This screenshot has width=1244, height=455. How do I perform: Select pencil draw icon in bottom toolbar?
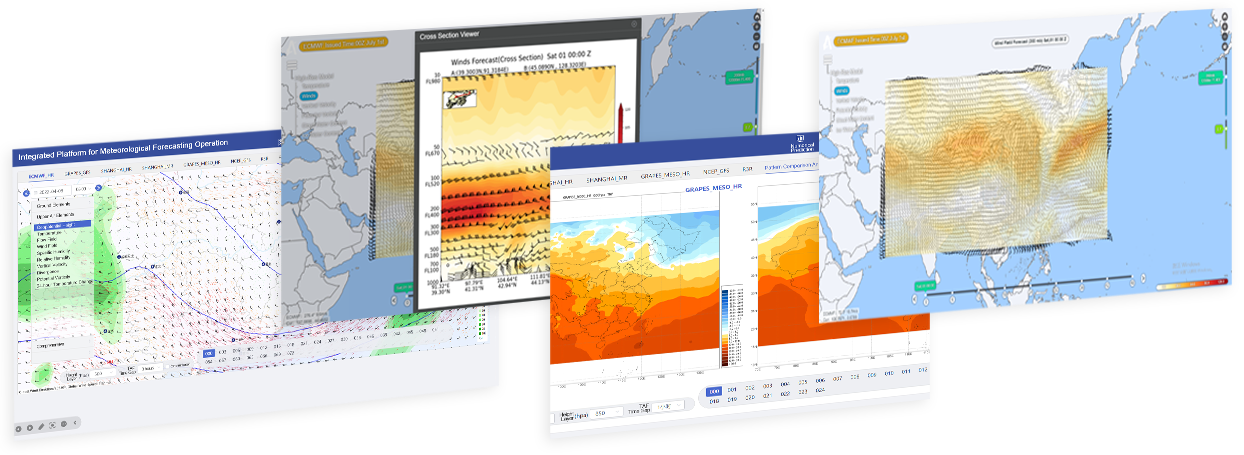[41, 427]
